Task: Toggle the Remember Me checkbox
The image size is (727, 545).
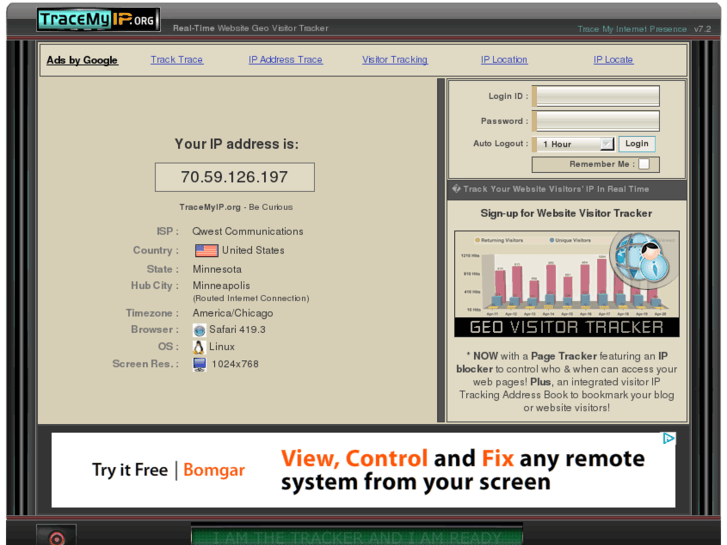Action: pyautogui.click(x=644, y=164)
